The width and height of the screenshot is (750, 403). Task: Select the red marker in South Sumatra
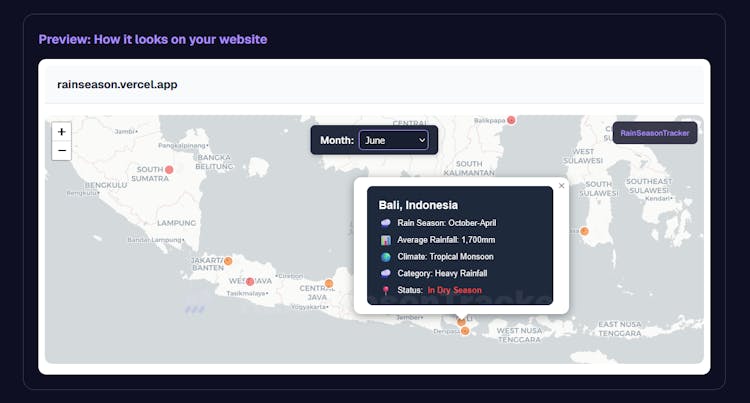point(169,170)
